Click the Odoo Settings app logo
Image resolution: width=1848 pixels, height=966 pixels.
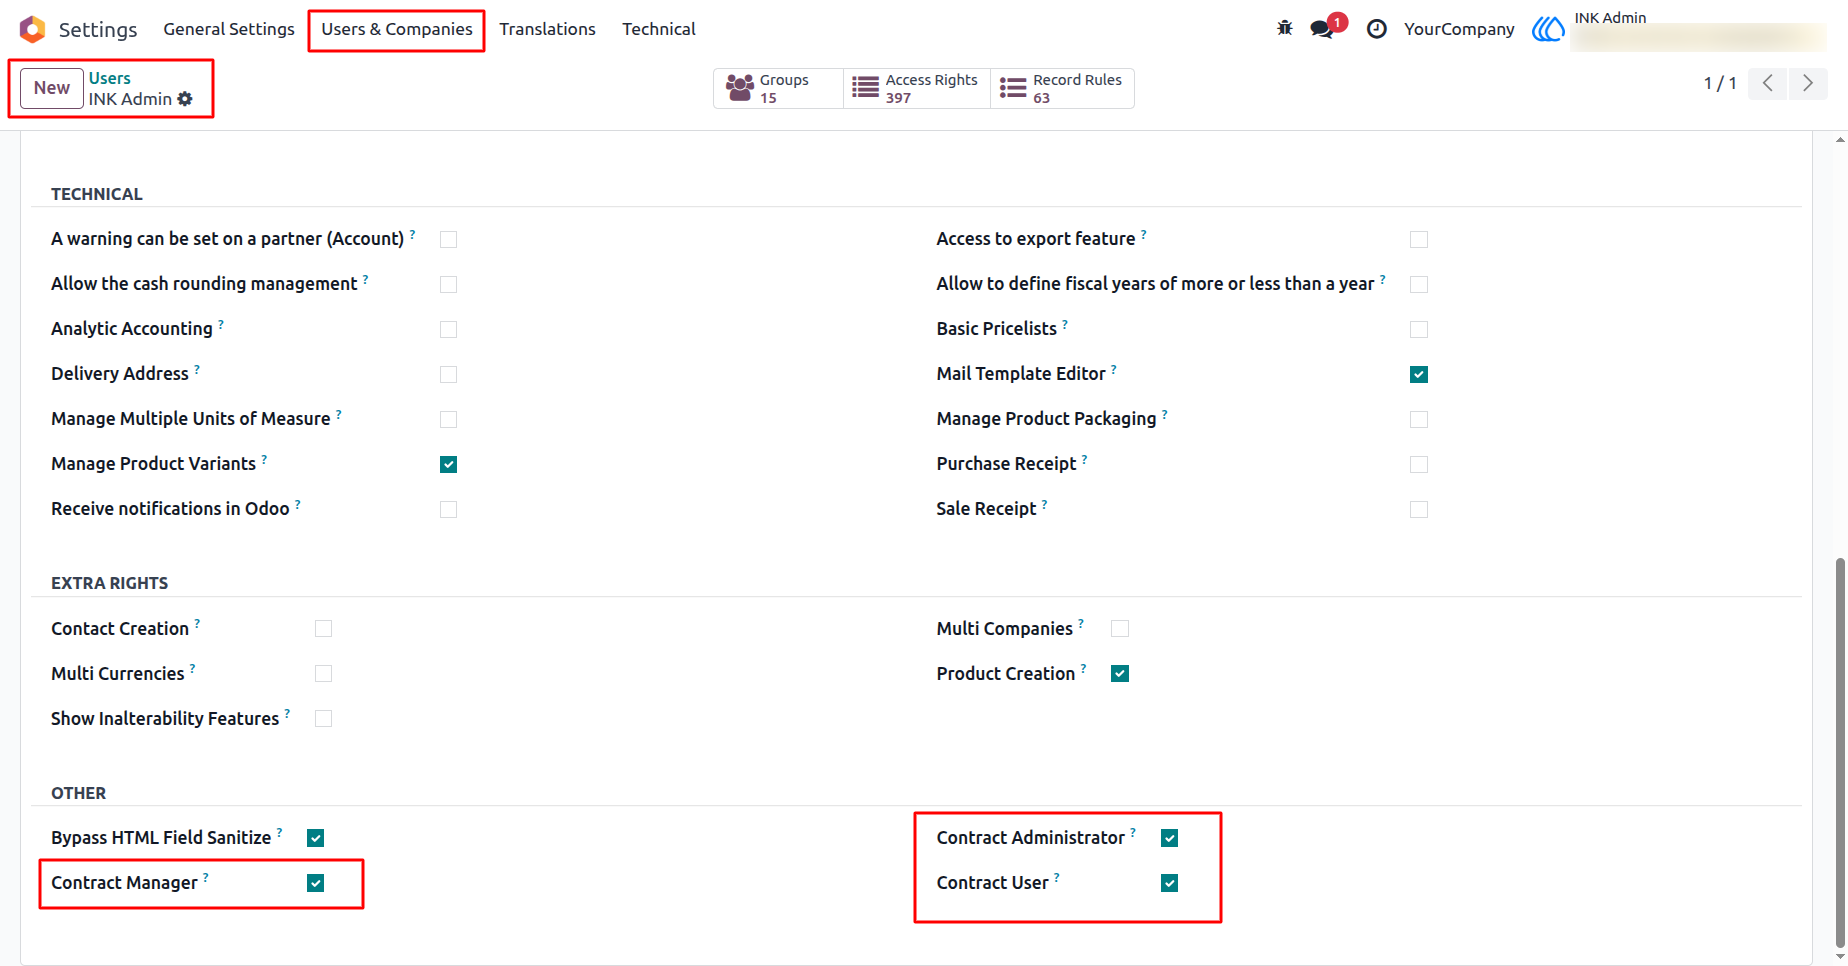click(x=32, y=29)
